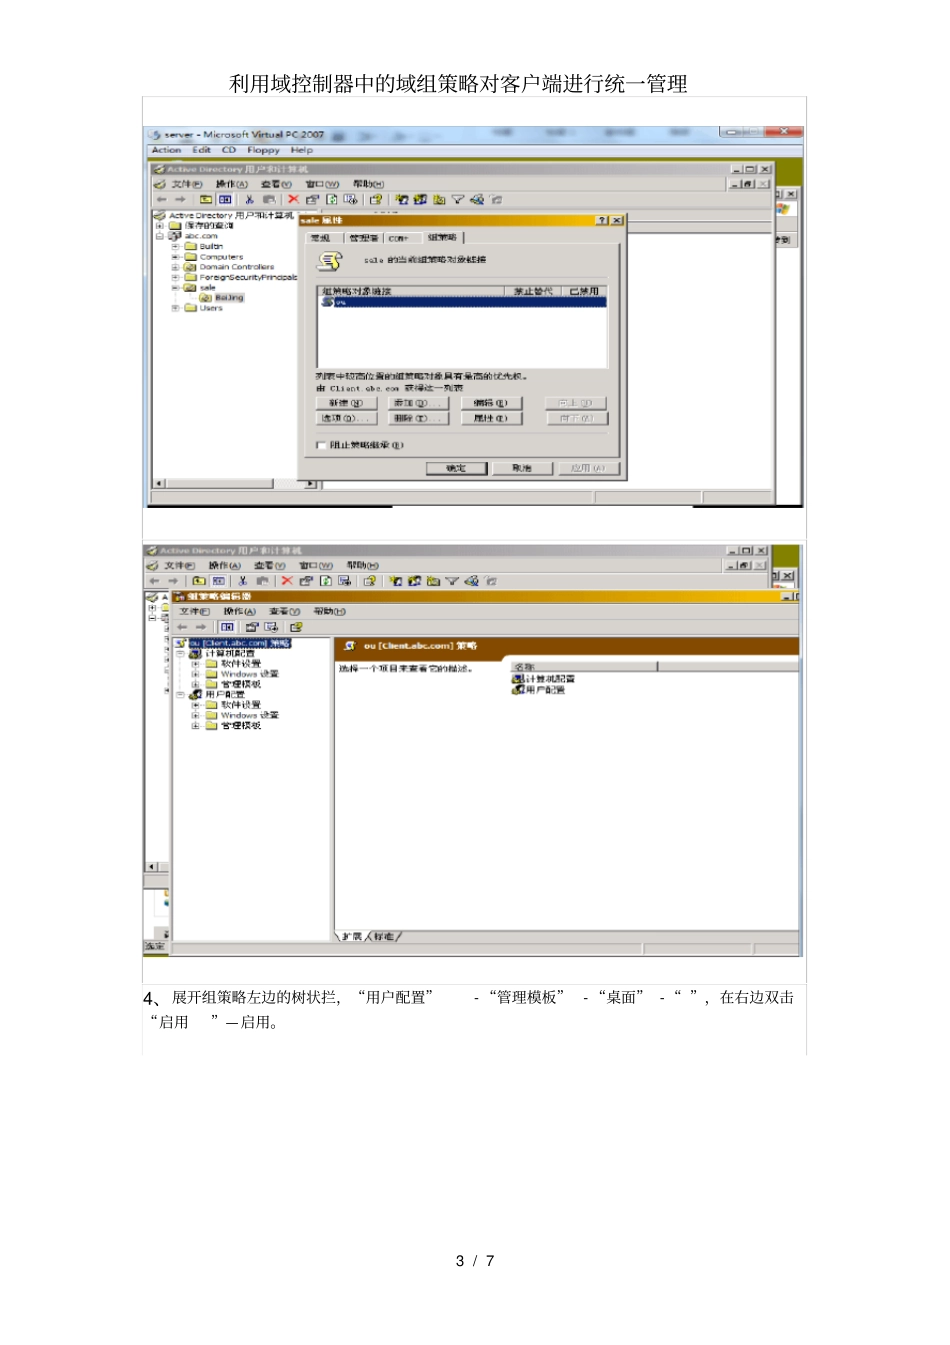Click the 编辑(E) button

(x=492, y=403)
